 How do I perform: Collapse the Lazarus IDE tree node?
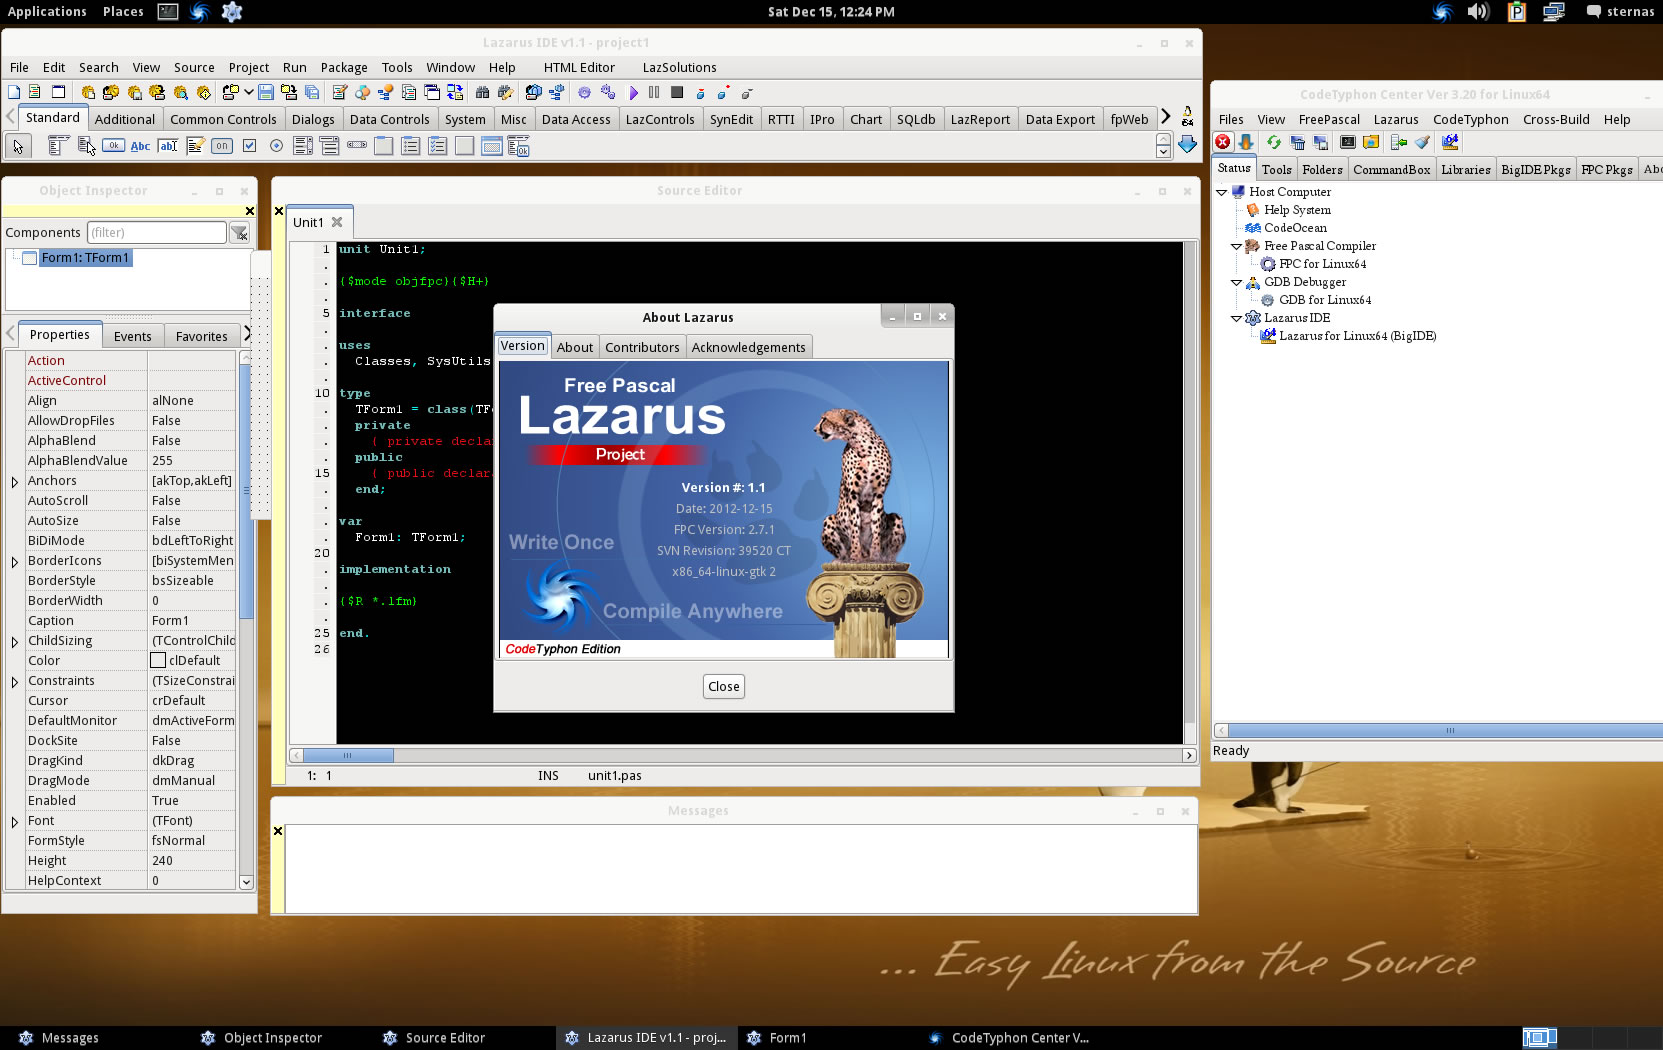tap(1236, 318)
